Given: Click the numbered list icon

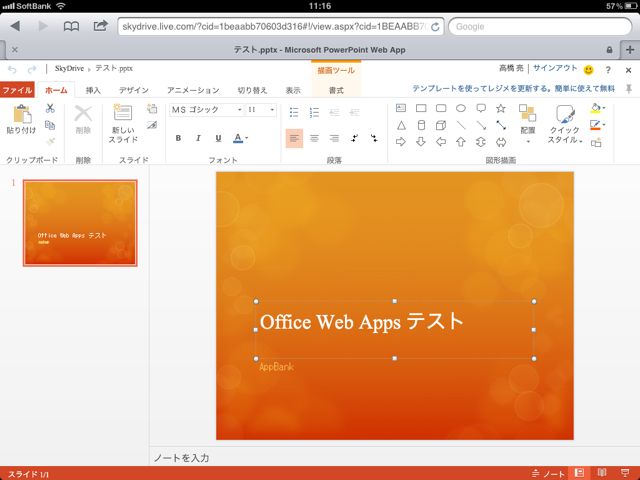Looking at the screenshot, I should (314, 112).
